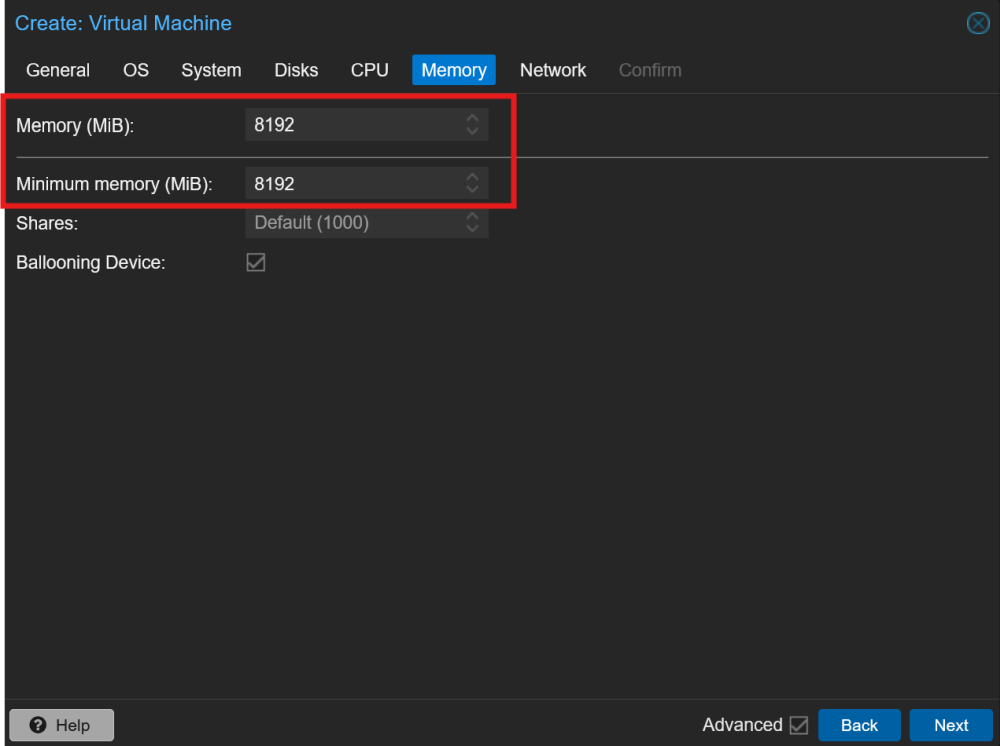Click the active Memory tab
Image resolution: width=1000 pixels, height=746 pixels.
(x=453, y=70)
